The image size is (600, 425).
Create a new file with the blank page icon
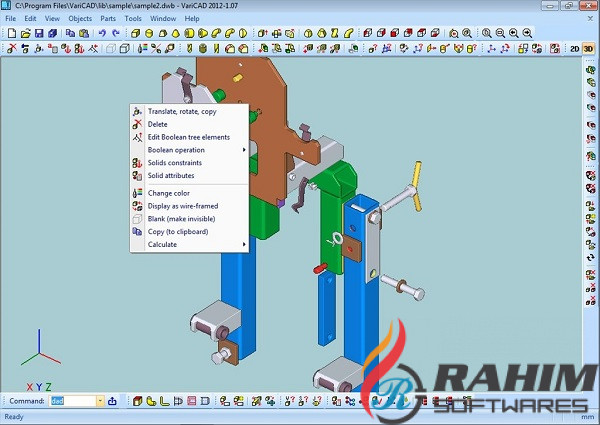12,33
